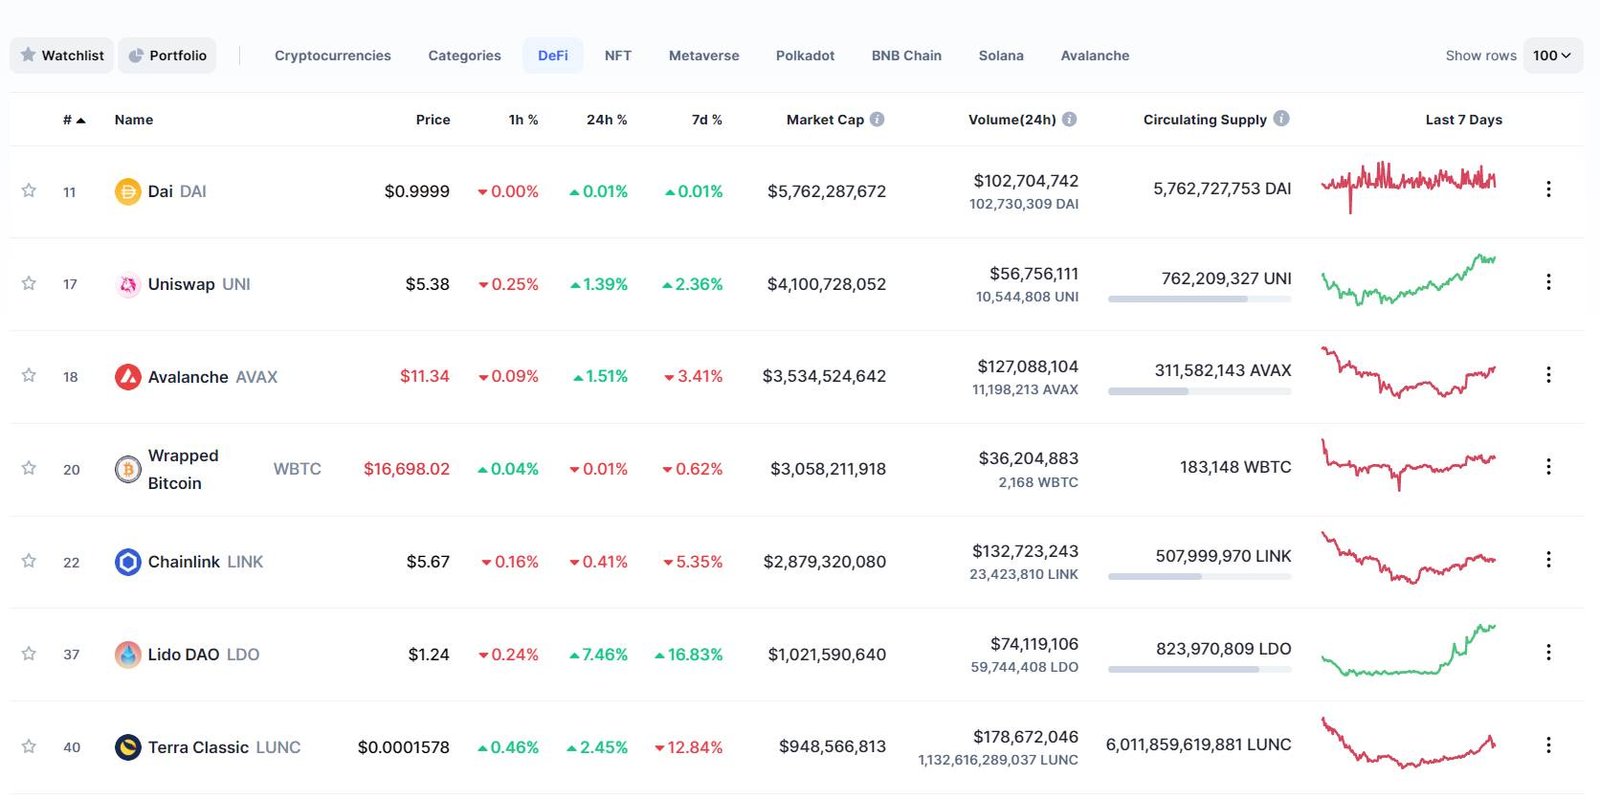Viewport: 1600px width, 800px height.
Task: Switch to Categories tab
Action: click(464, 56)
